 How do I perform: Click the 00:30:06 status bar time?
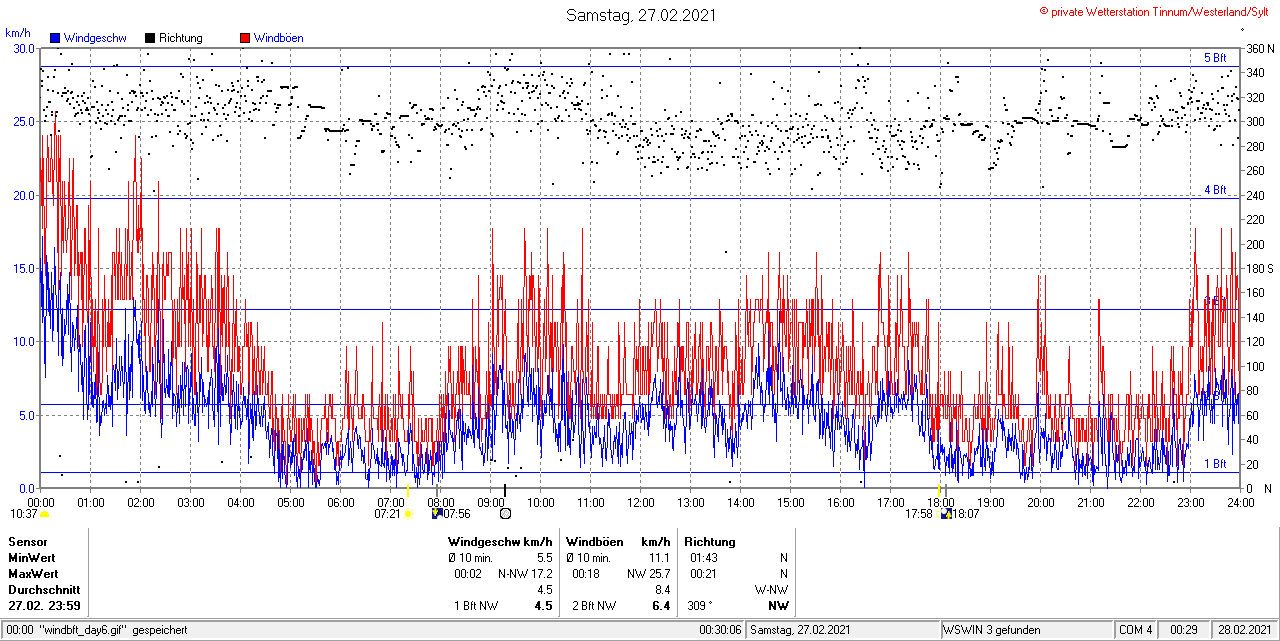point(721,630)
